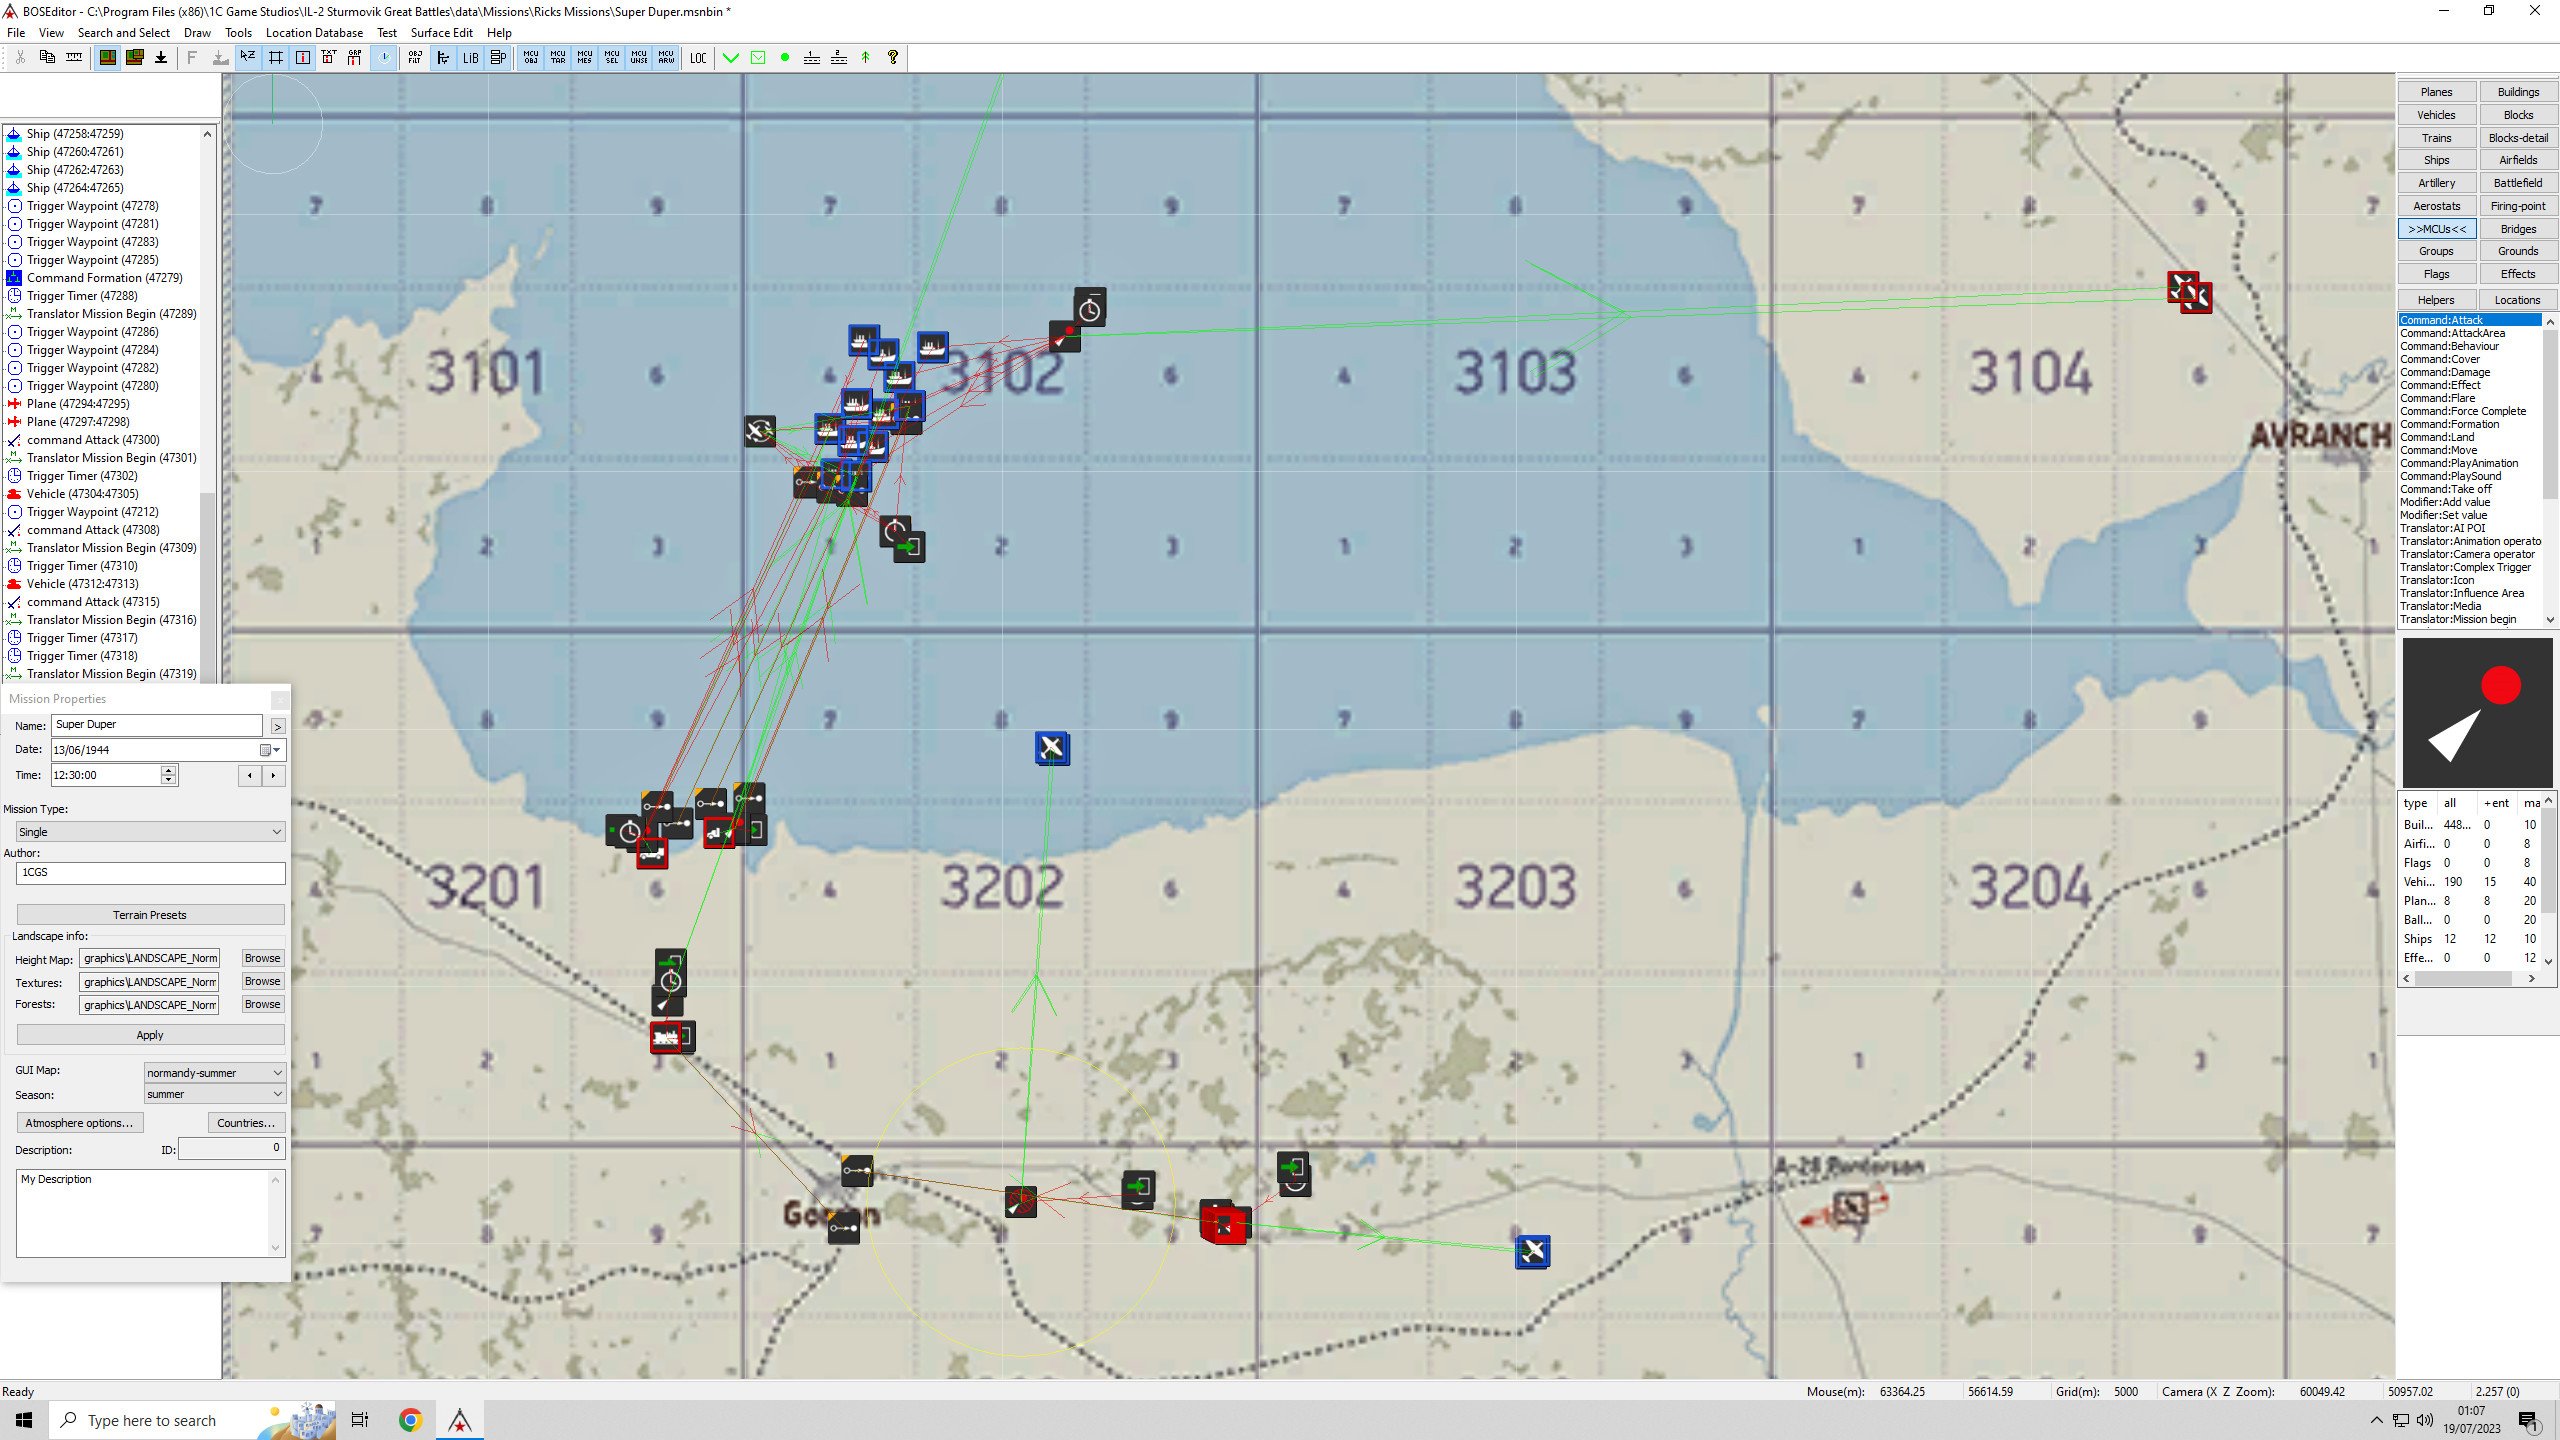Open the Surface Edit menu
Screen dimensions: 2560x1440
coord(441,33)
